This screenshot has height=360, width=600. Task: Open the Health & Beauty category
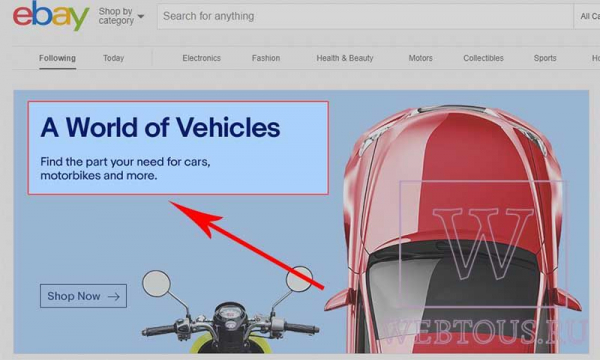[x=345, y=58]
